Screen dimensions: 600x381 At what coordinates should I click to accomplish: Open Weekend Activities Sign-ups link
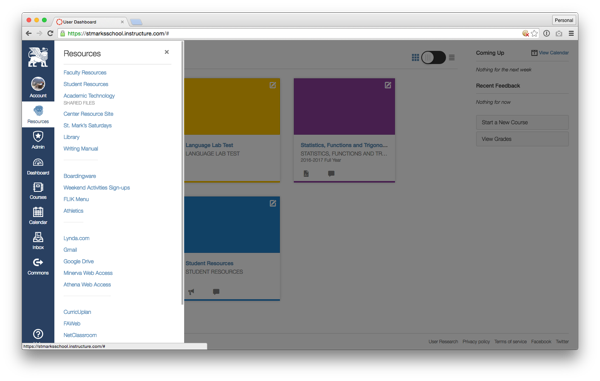96,188
